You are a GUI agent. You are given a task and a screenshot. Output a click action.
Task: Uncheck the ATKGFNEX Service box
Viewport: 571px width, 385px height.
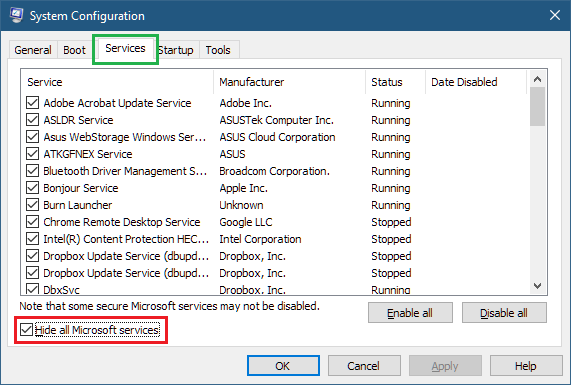click(32, 154)
